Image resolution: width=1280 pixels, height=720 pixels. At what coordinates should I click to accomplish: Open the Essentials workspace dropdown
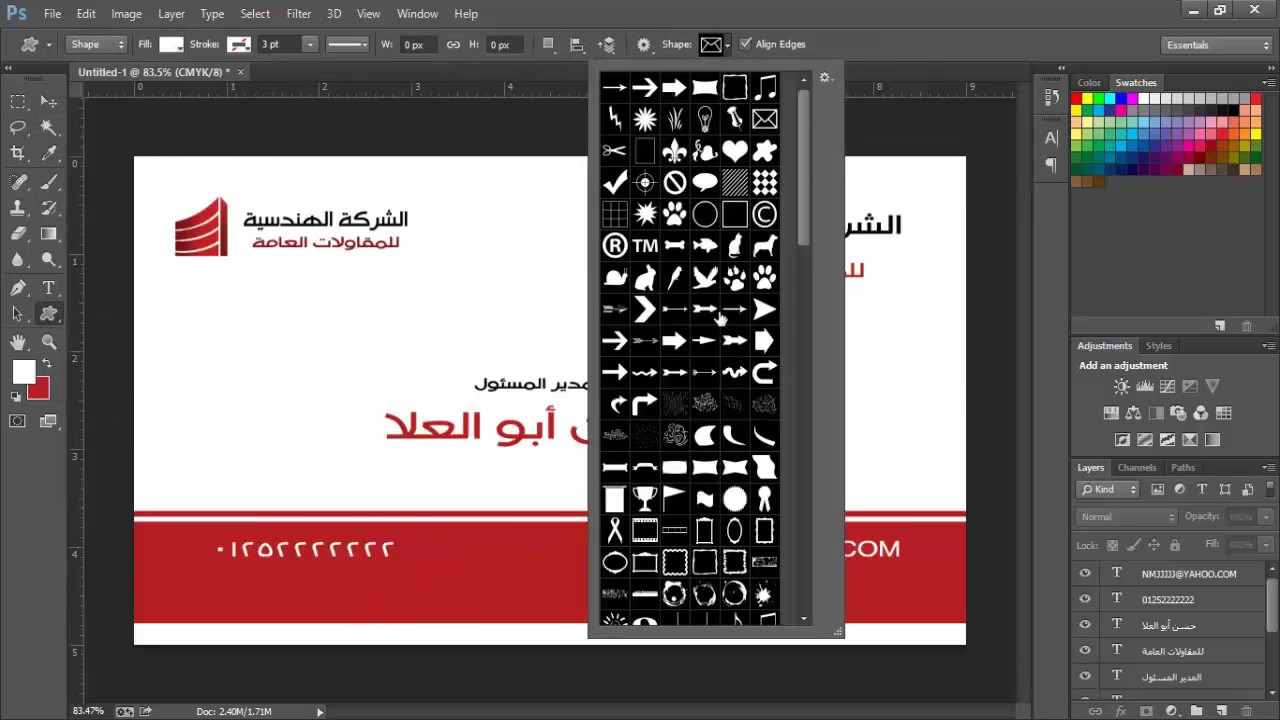tap(1217, 45)
